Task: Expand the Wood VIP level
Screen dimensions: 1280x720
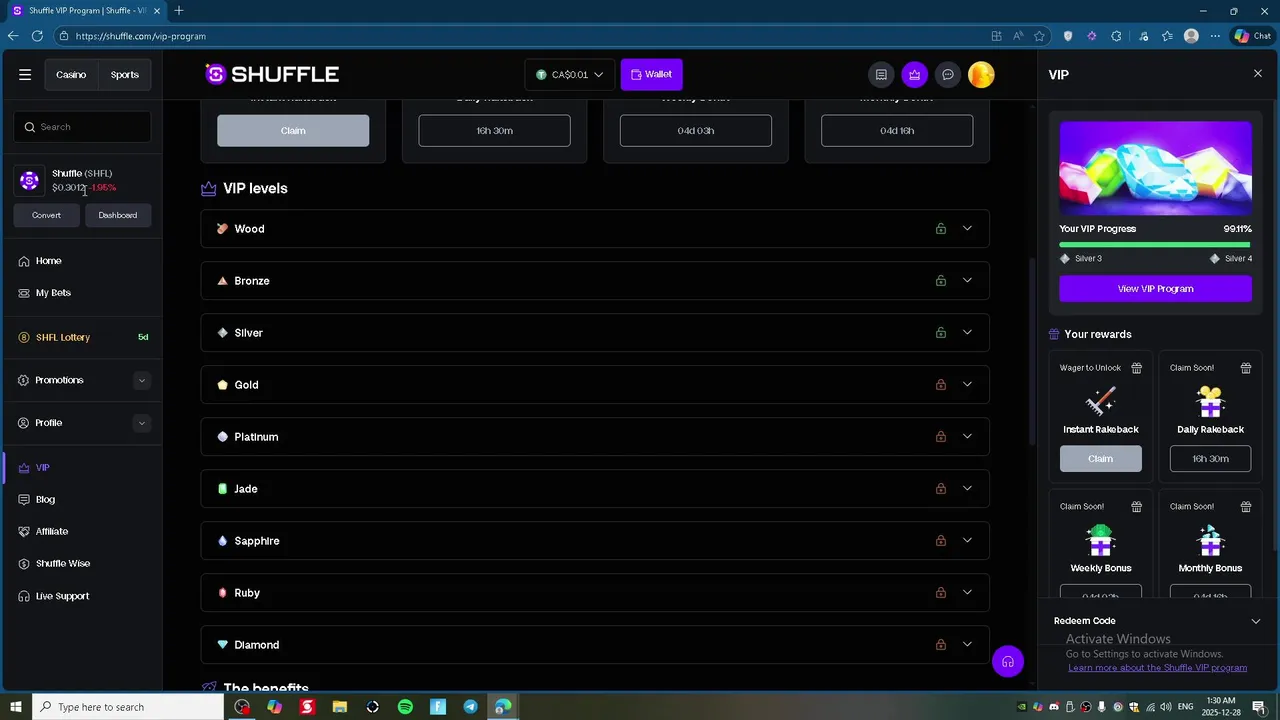Action: 967,229
